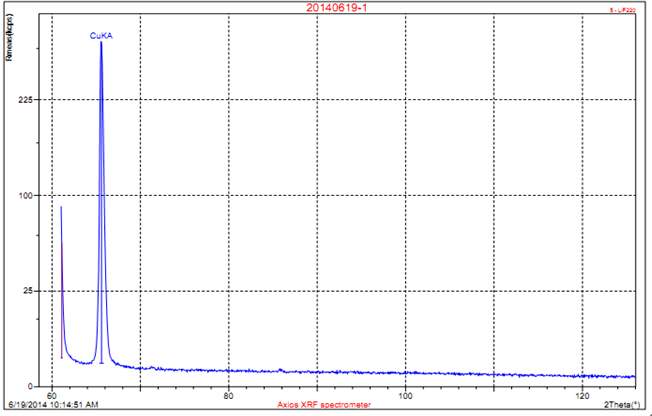Click the small red label at top right
The width and height of the screenshot is (652, 416).
coord(622,10)
